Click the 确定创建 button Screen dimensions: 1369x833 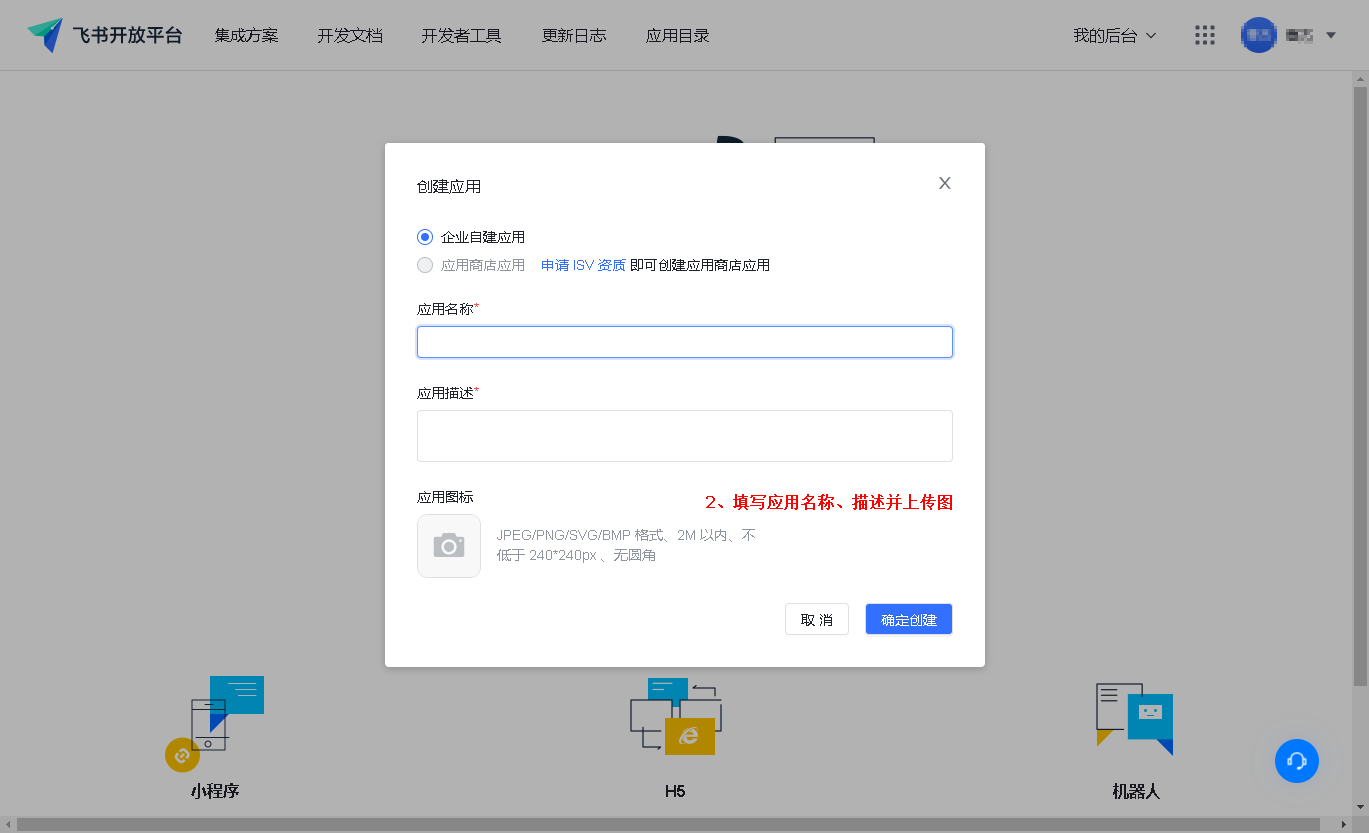(908, 619)
